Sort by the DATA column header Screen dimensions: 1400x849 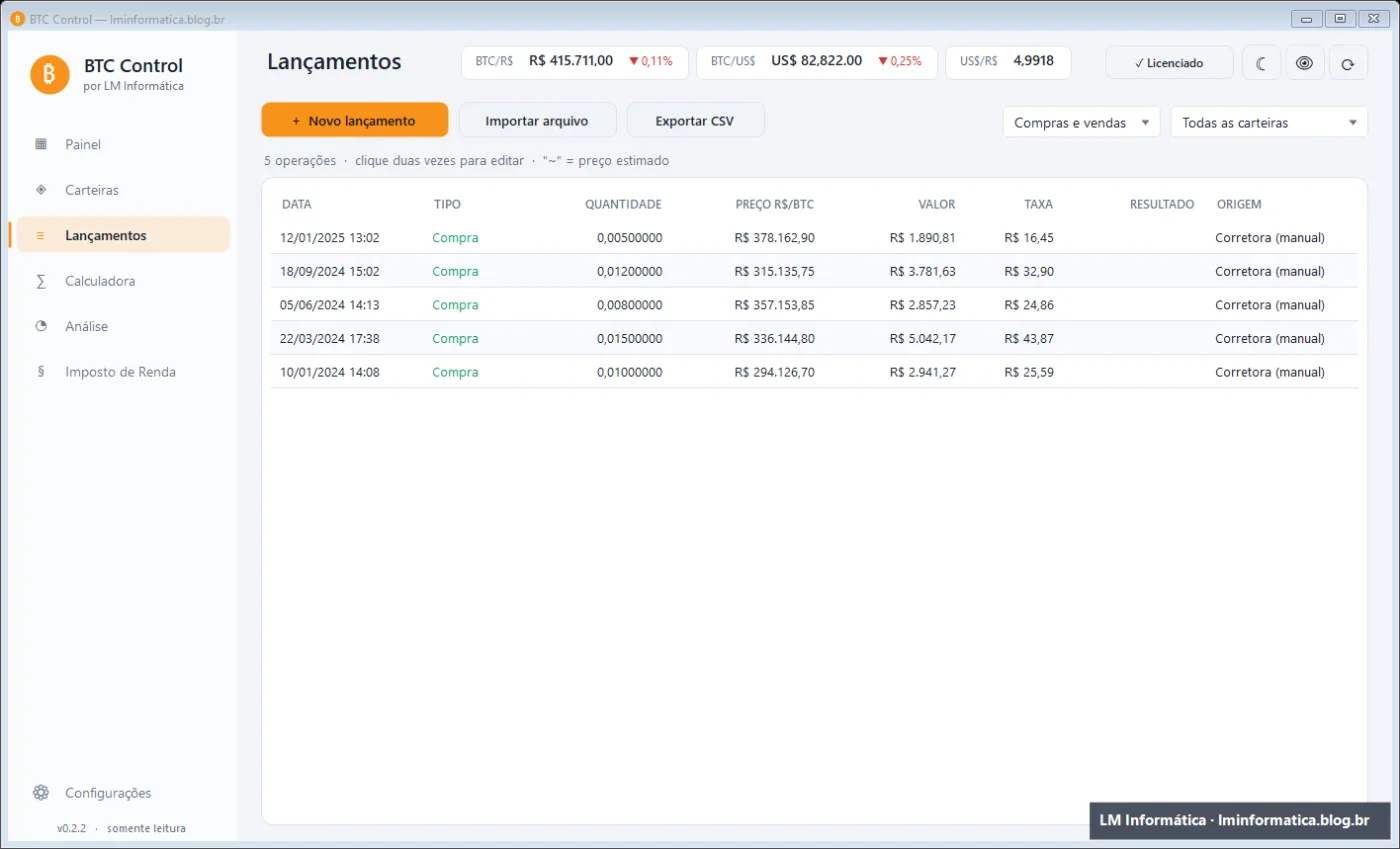coord(297,204)
